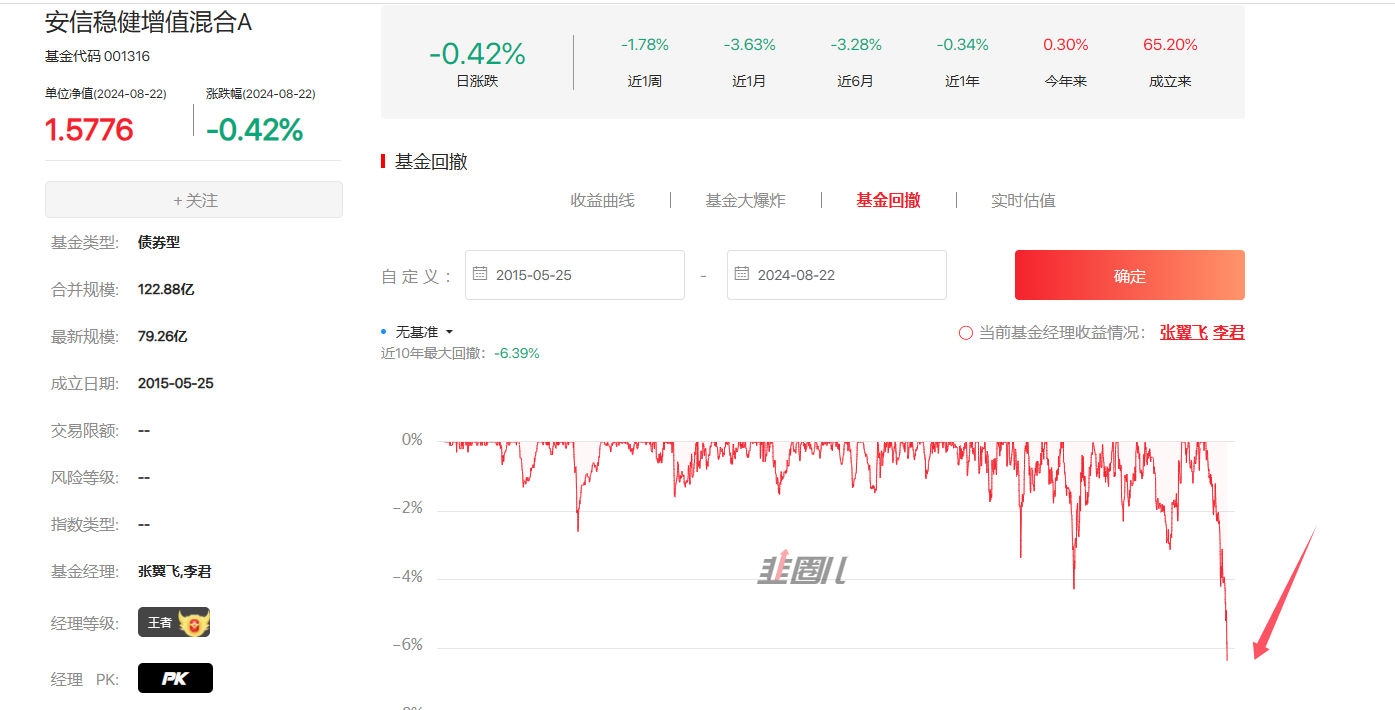Screen dimensions: 1395x710
Task: Click the merged scale value 122.88亿
Action: click(166, 289)
